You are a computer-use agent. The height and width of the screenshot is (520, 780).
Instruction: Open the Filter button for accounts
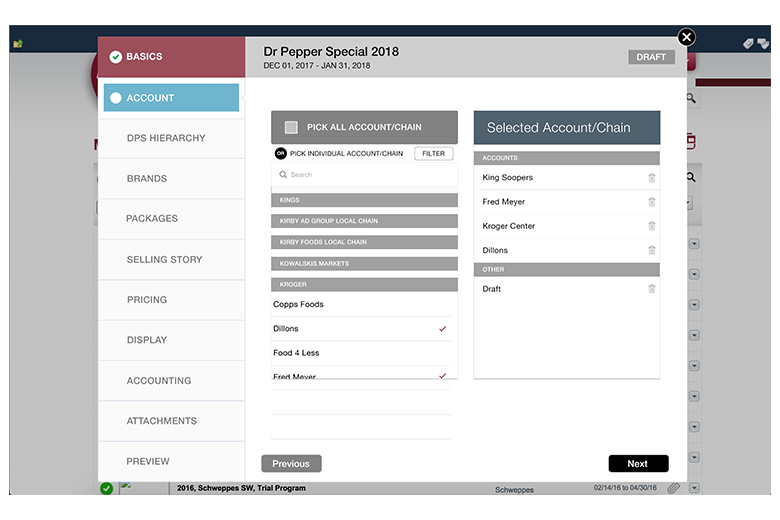pyautogui.click(x=433, y=154)
